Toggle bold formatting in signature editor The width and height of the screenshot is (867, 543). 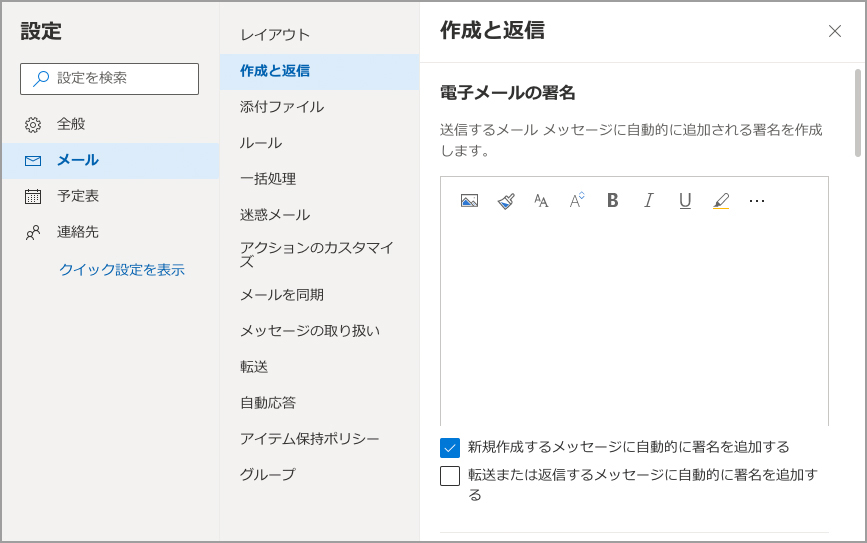613,201
